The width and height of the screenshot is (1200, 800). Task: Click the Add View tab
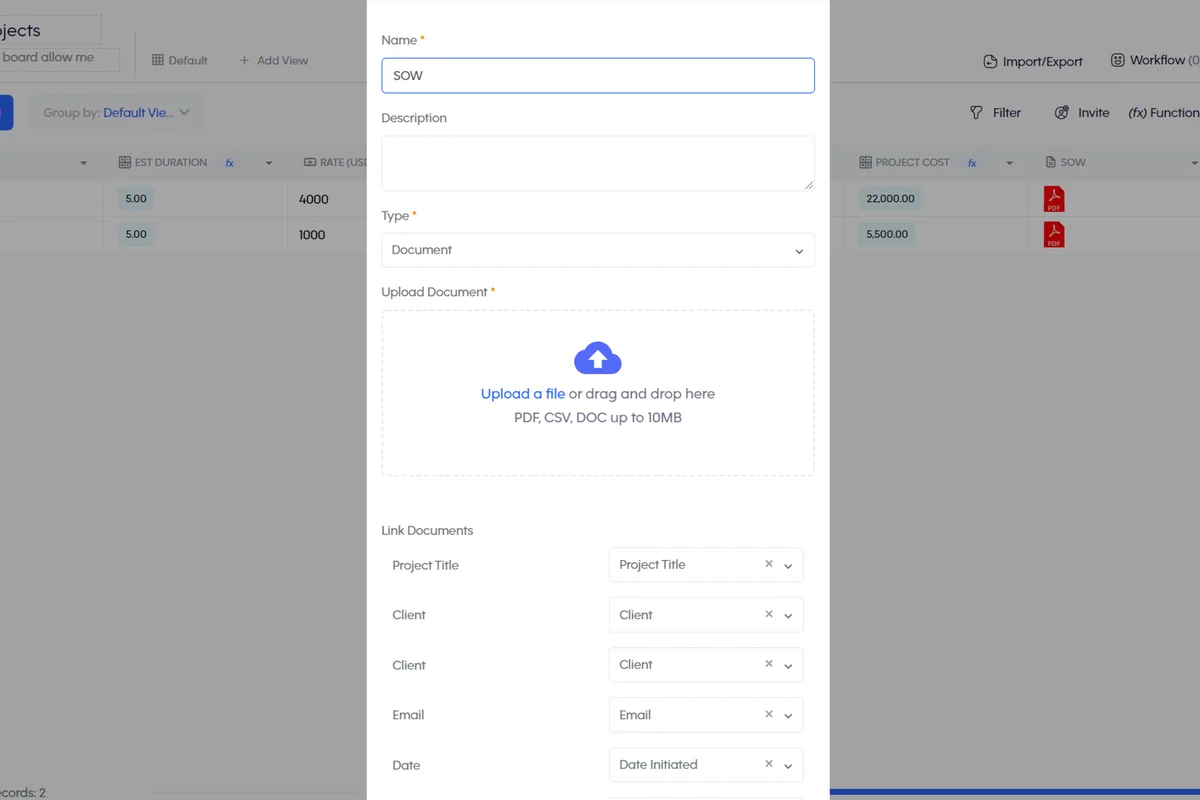273,60
